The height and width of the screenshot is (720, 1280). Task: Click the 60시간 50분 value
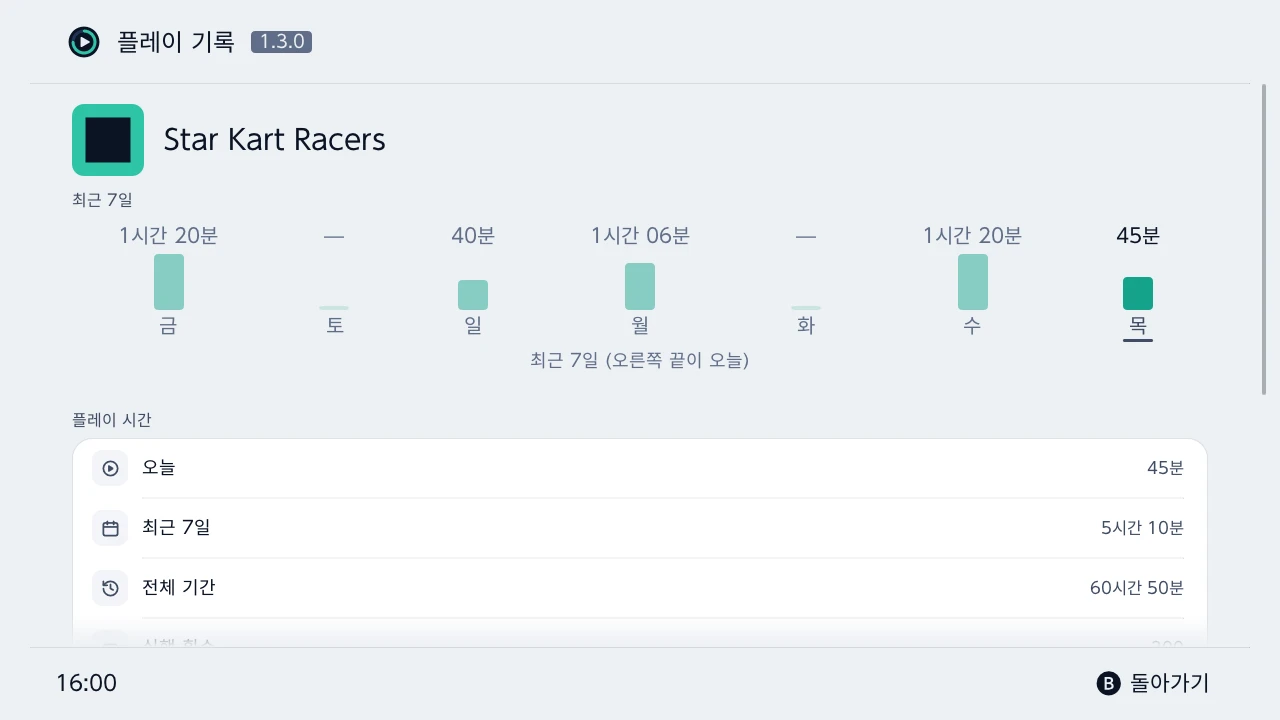point(1137,588)
